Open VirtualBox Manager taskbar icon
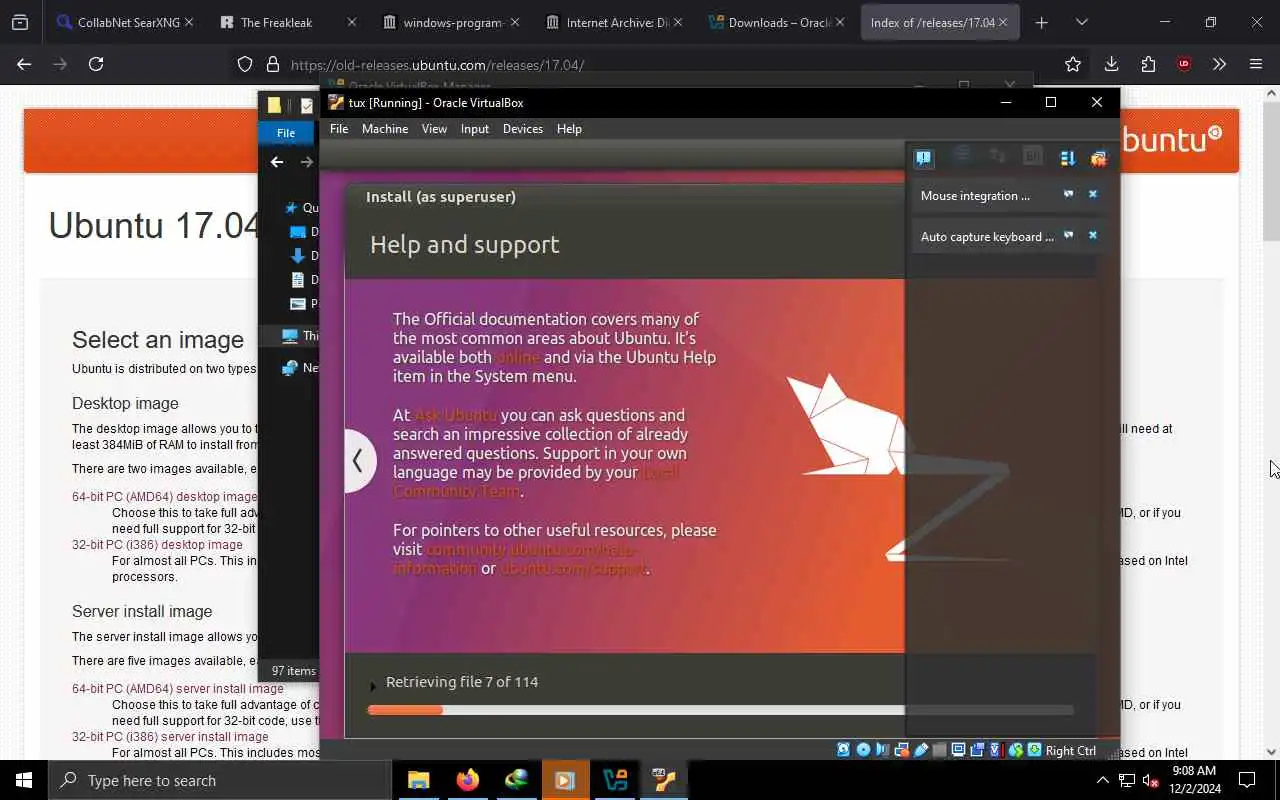The width and height of the screenshot is (1280, 800). 614,780
